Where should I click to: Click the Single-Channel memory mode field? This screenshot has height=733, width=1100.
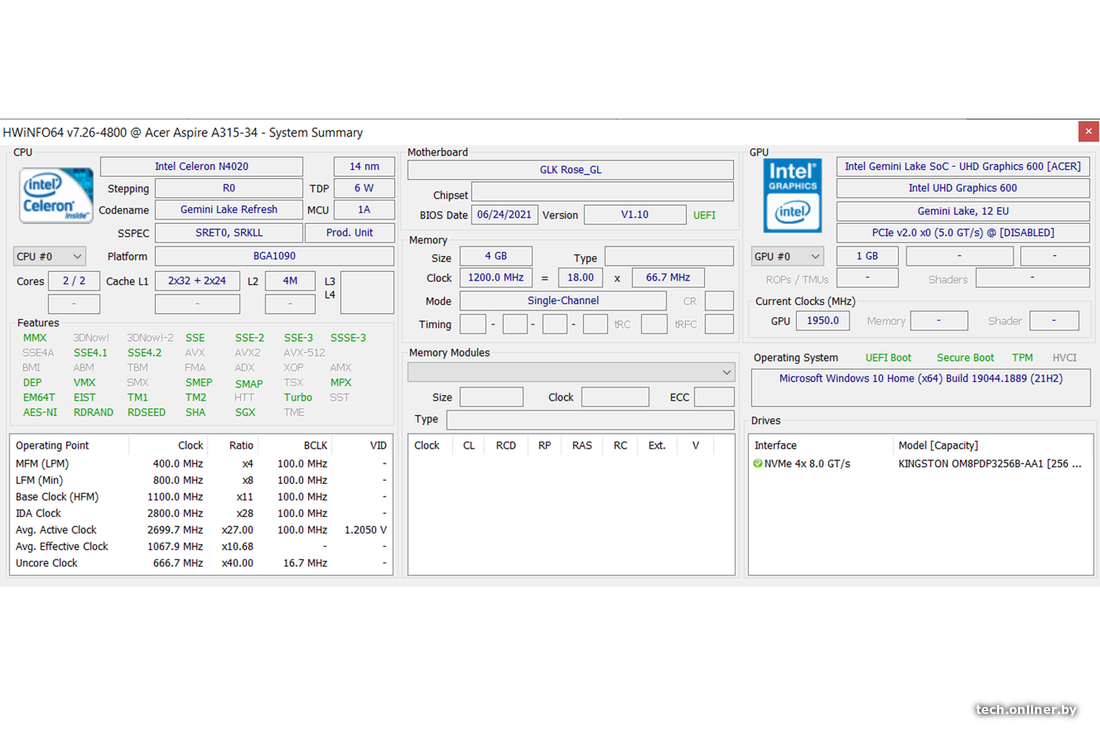563,301
